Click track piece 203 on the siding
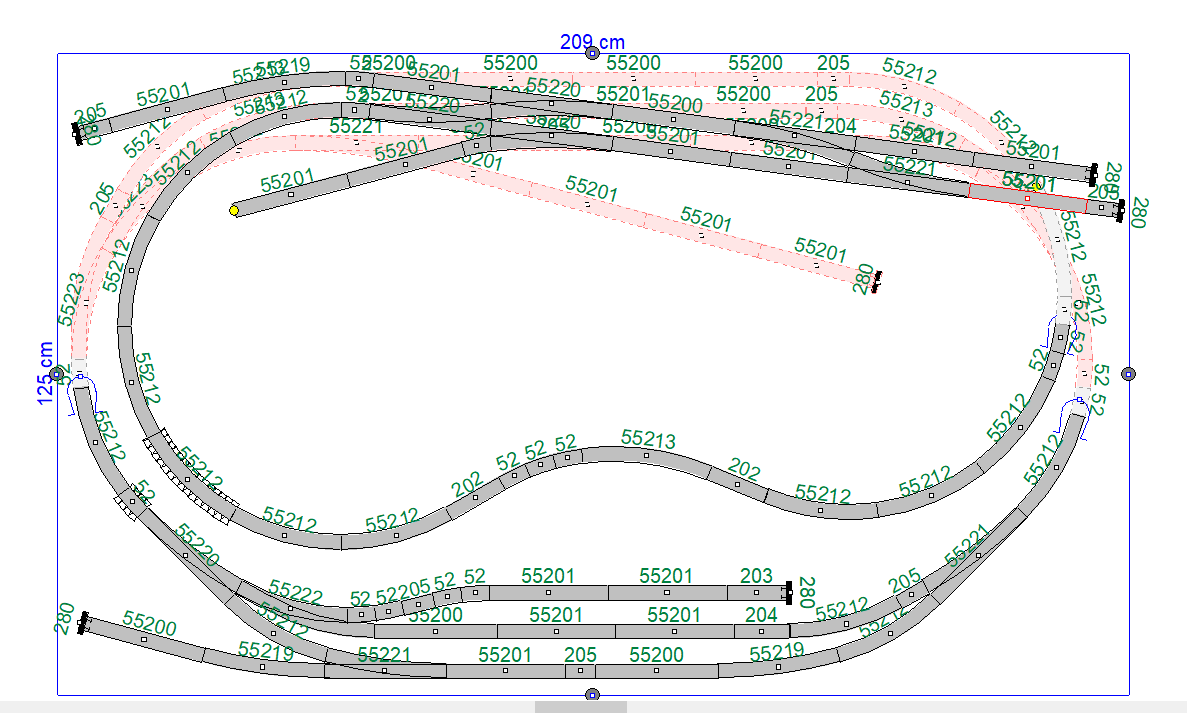This screenshot has height=713, width=1187. pyautogui.click(x=756, y=592)
